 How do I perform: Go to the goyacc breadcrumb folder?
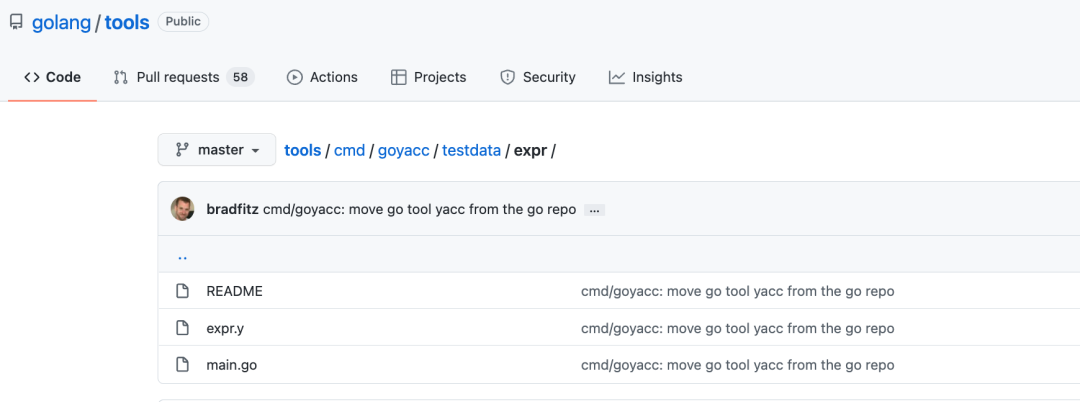point(403,150)
